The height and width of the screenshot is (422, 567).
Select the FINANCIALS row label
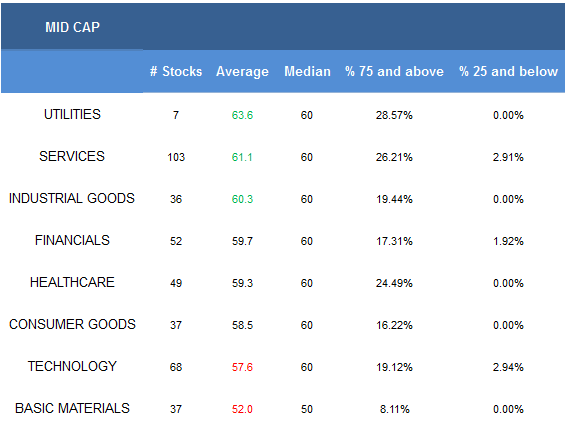tap(72, 240)
